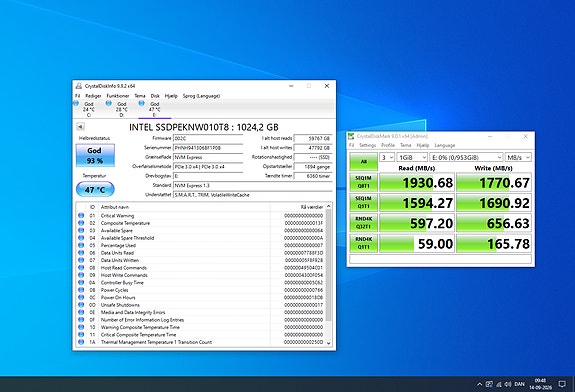Open the unit dropdown showing MB/s
The height and width of the screenshot is (392, 575).
[x=518, y=157]
